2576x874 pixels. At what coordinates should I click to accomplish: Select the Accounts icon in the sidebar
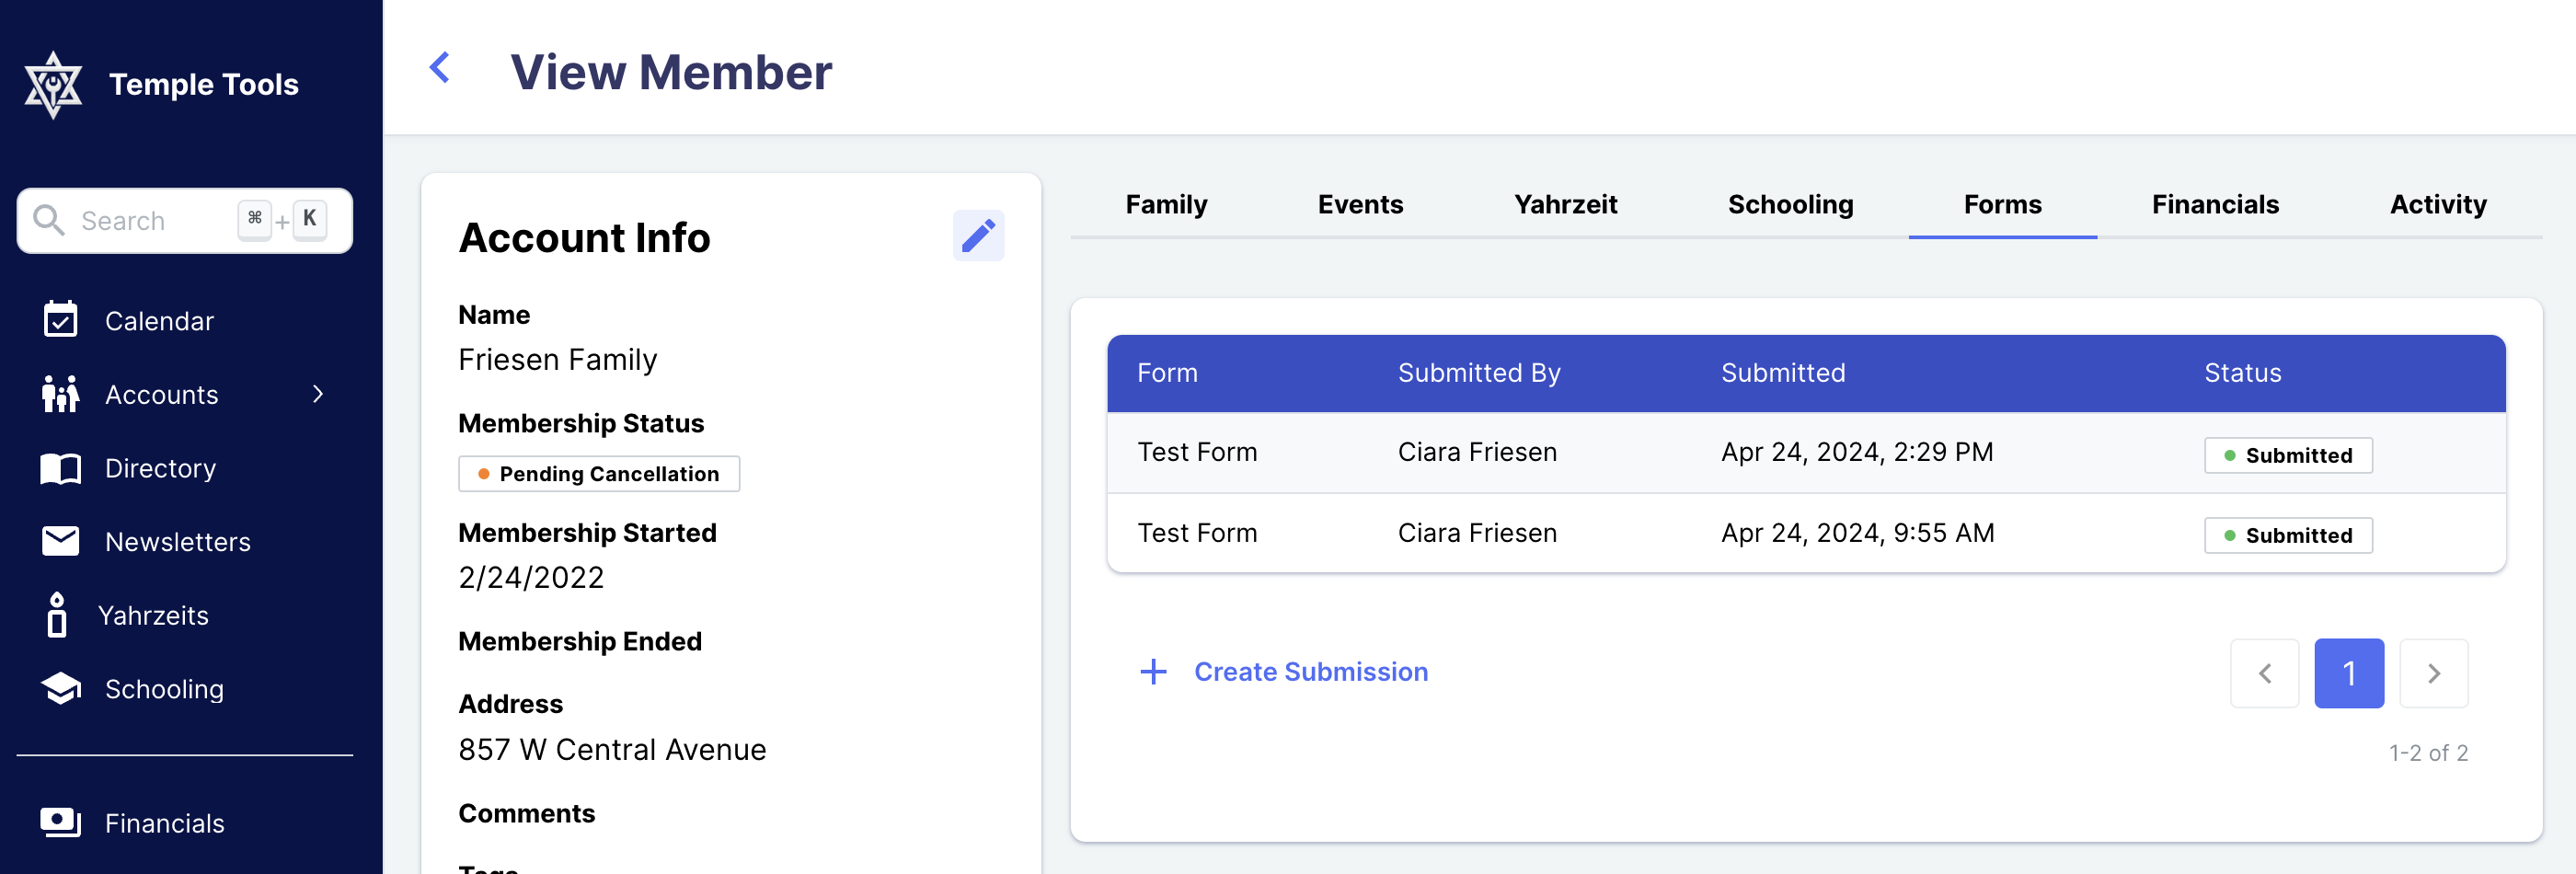(61, 394)
